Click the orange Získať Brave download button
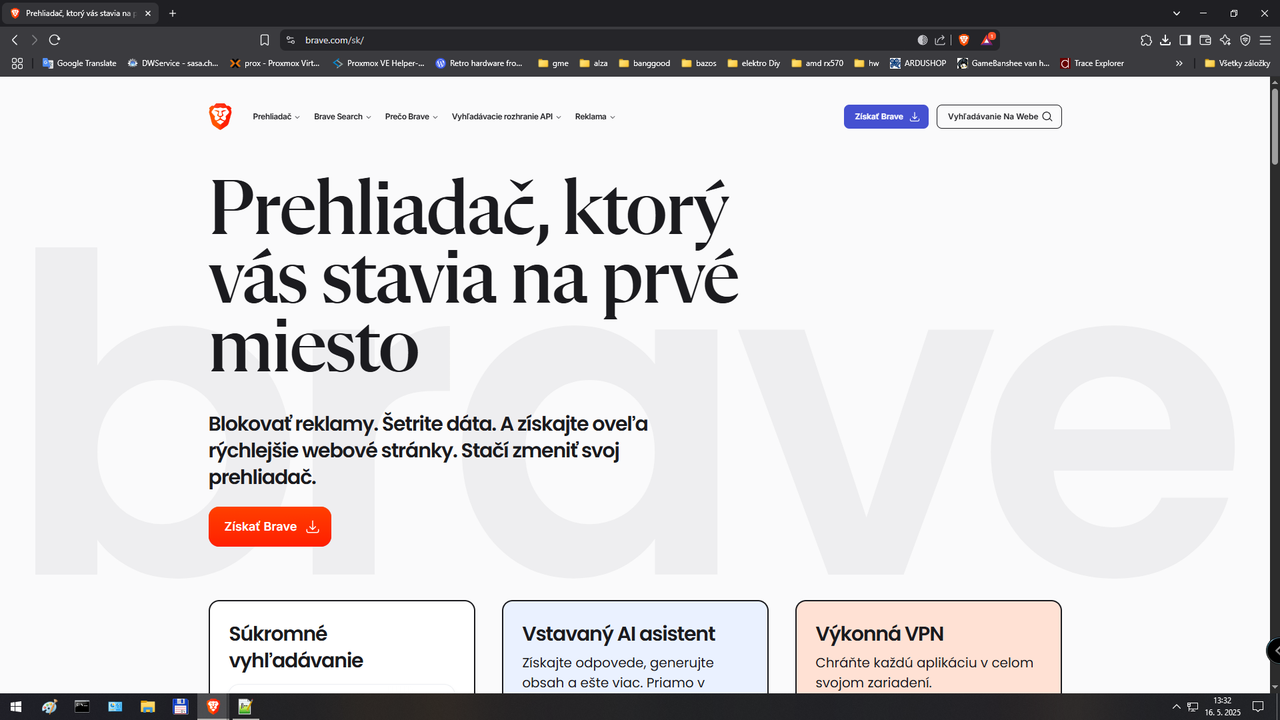The height and width of the screenshot is (720, 1280). tap(270, 526)
